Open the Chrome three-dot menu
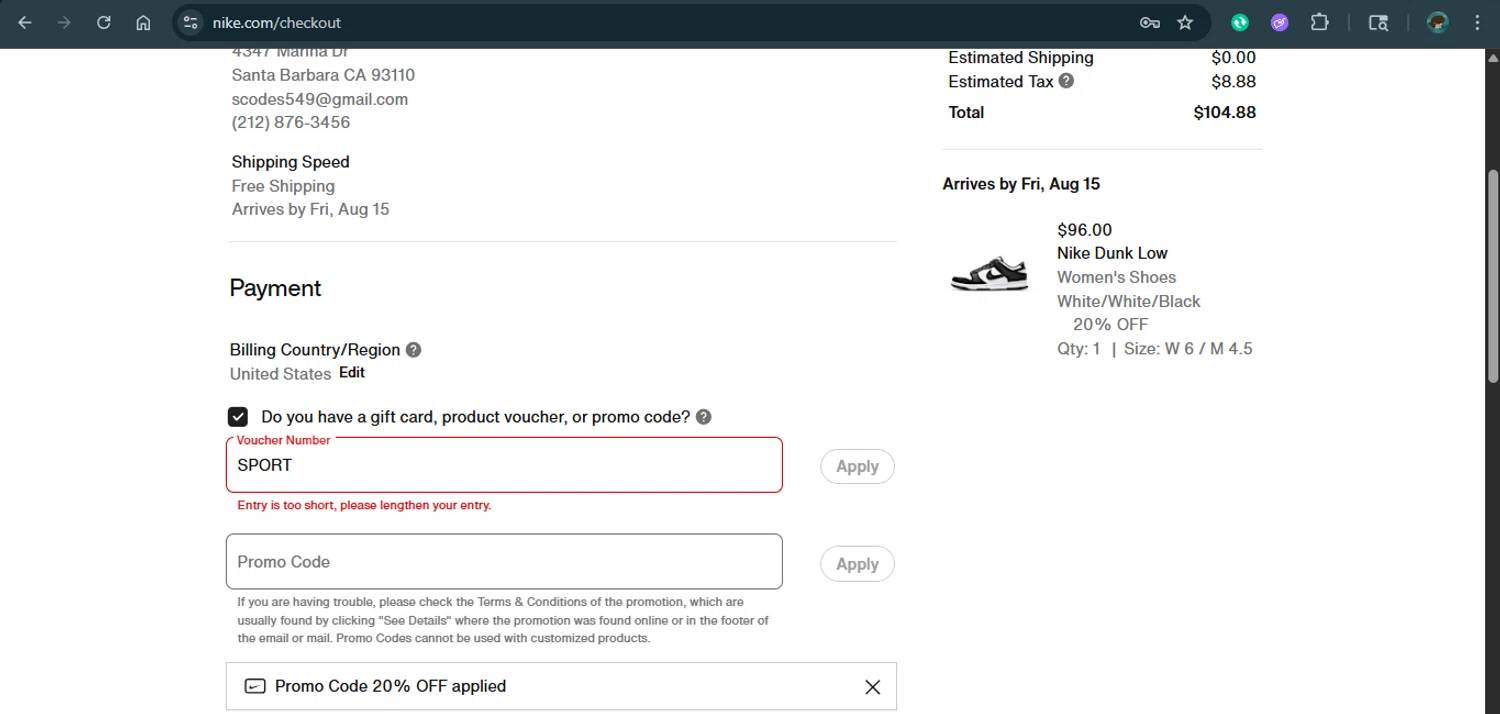 (x=1477, y=22)
